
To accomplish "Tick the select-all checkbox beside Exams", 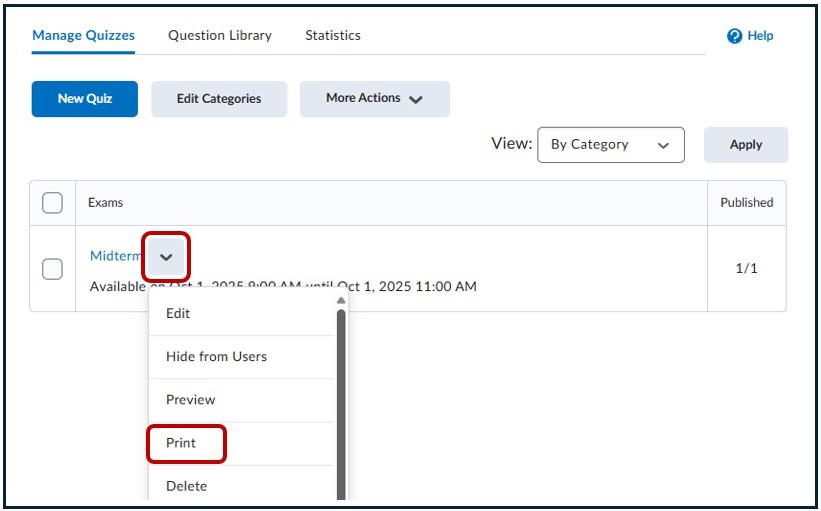I will [x=52, y=203].
